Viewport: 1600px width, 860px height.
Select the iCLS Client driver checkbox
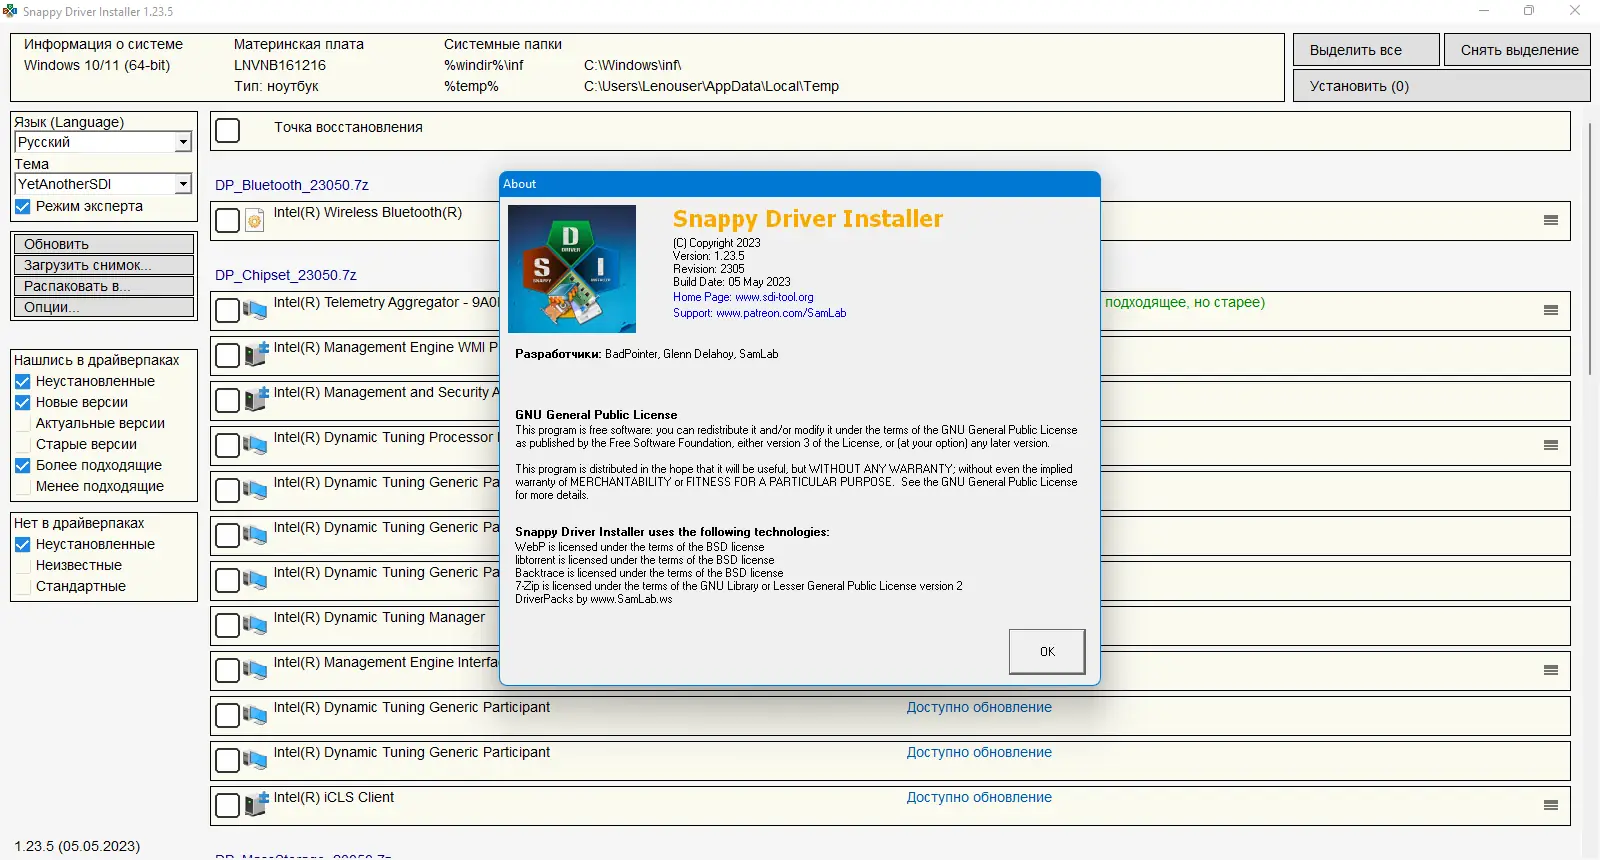pos(228,805)
